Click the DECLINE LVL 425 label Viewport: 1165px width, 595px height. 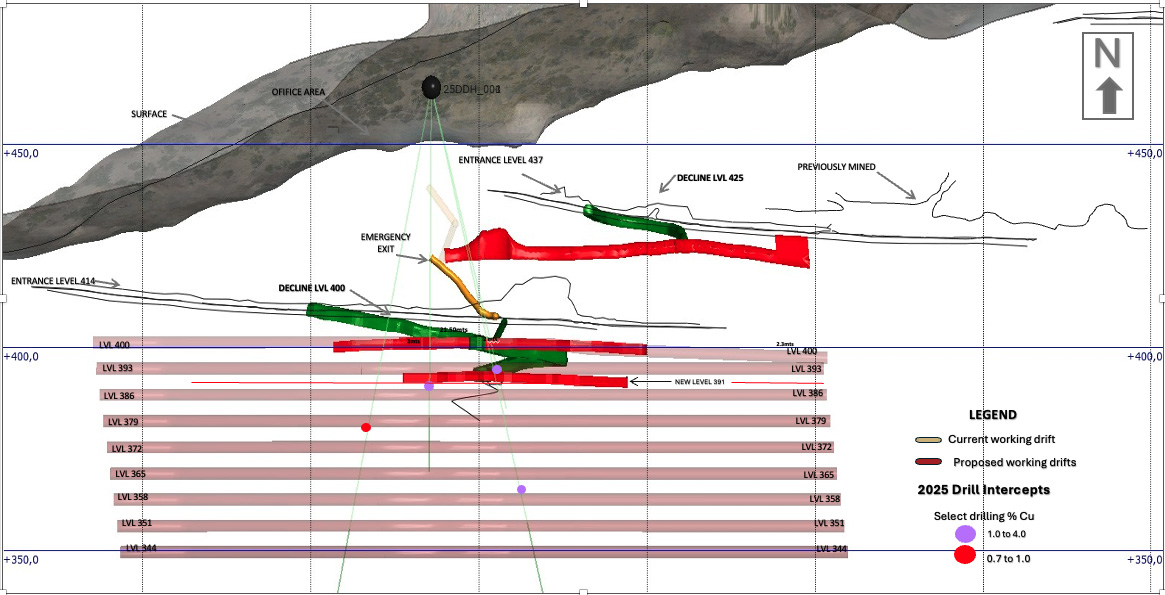click(x=710, y=177)
